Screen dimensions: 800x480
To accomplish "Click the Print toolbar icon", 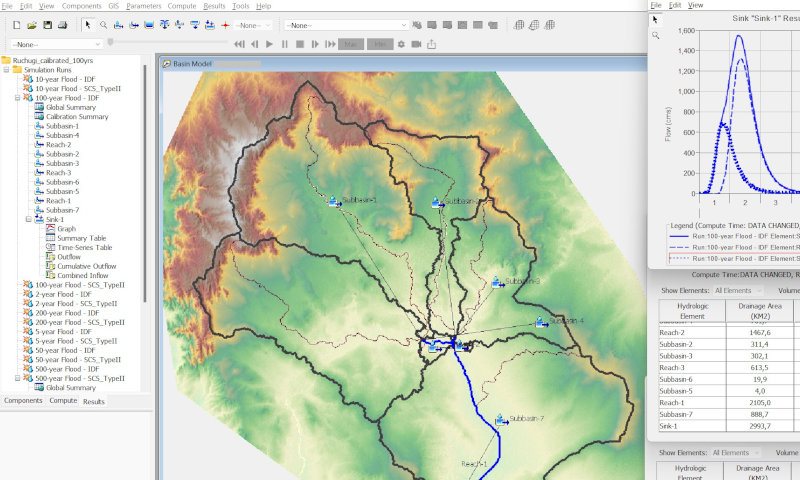I will point(63,24).
